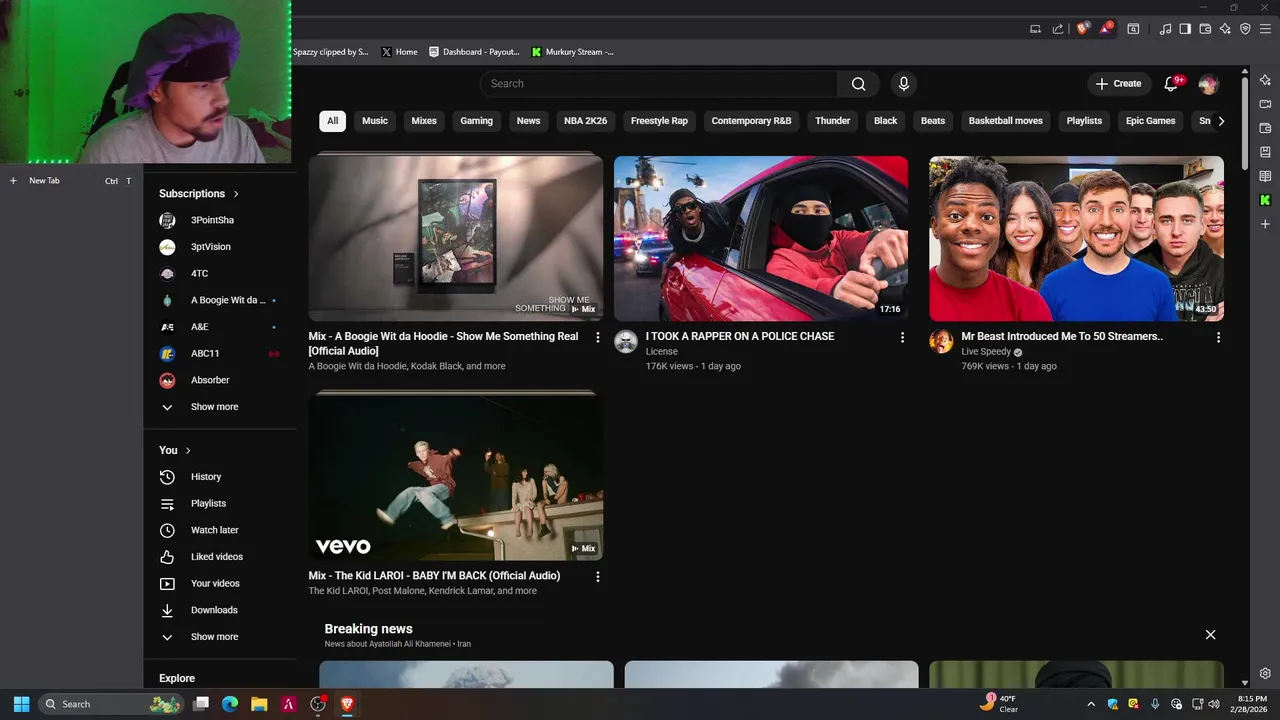Click the Brave VPN shield icon
This screenshot has height=720, width=1280.
click(x=1245, y=29)
